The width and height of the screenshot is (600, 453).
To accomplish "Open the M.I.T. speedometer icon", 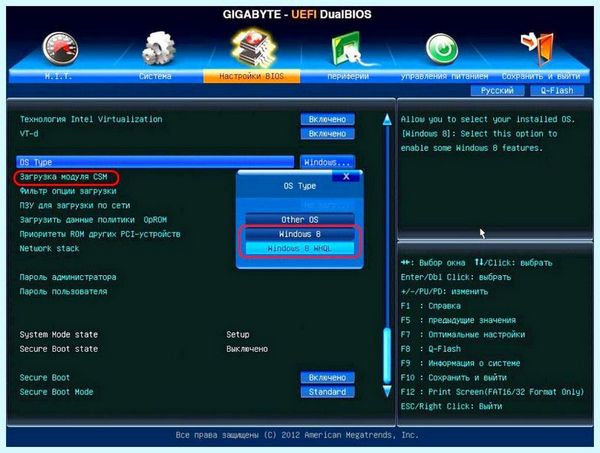I will click(x=60, y=49).
